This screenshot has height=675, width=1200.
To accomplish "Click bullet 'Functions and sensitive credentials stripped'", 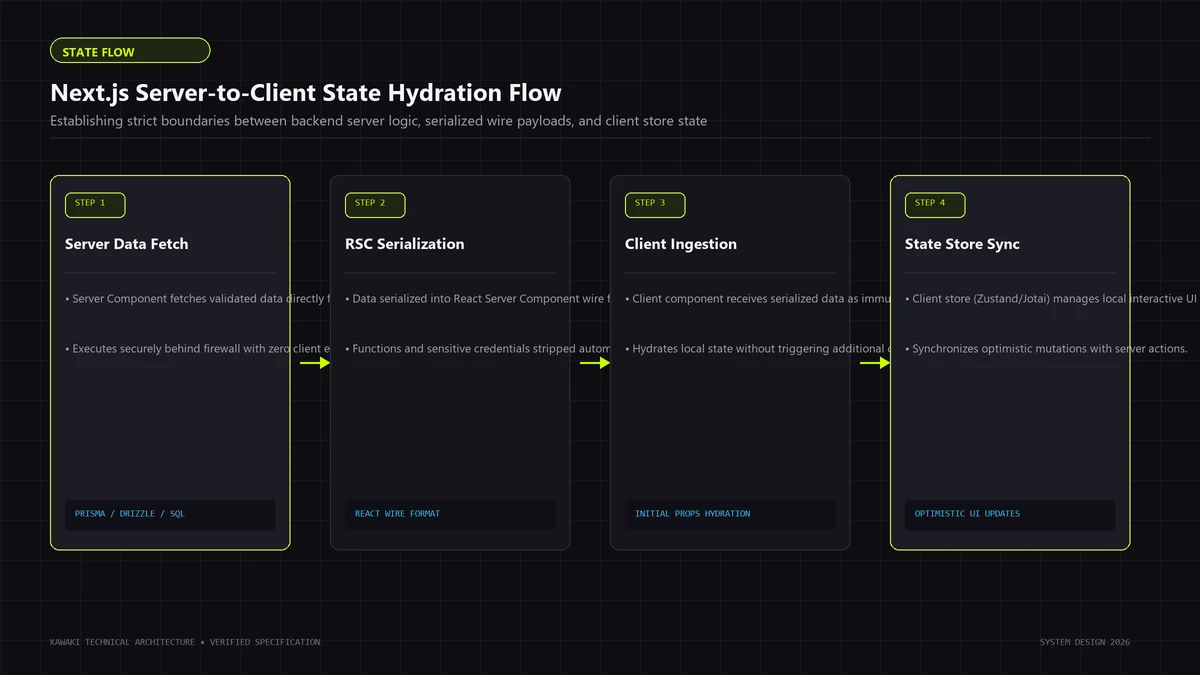I will coord(477,349).
